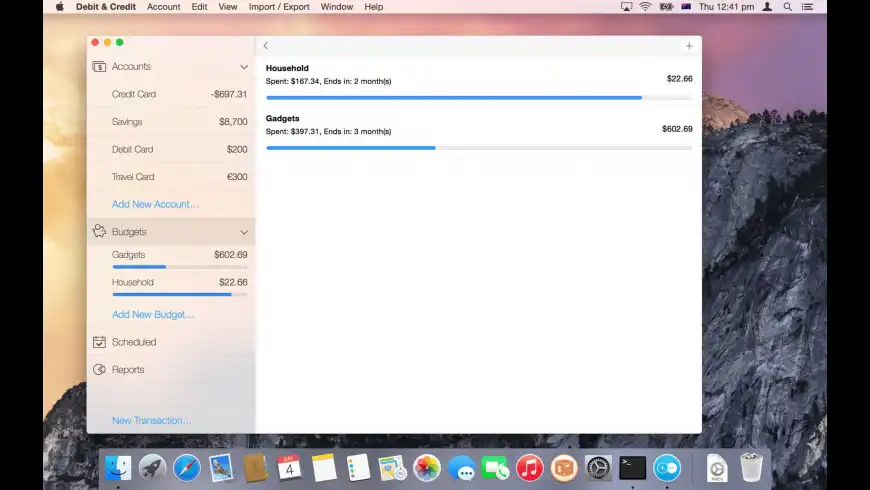870x490 pixels.
Task: Open Launchpad from the Dock
Action: pyautogui.click(x=152, y=468)
